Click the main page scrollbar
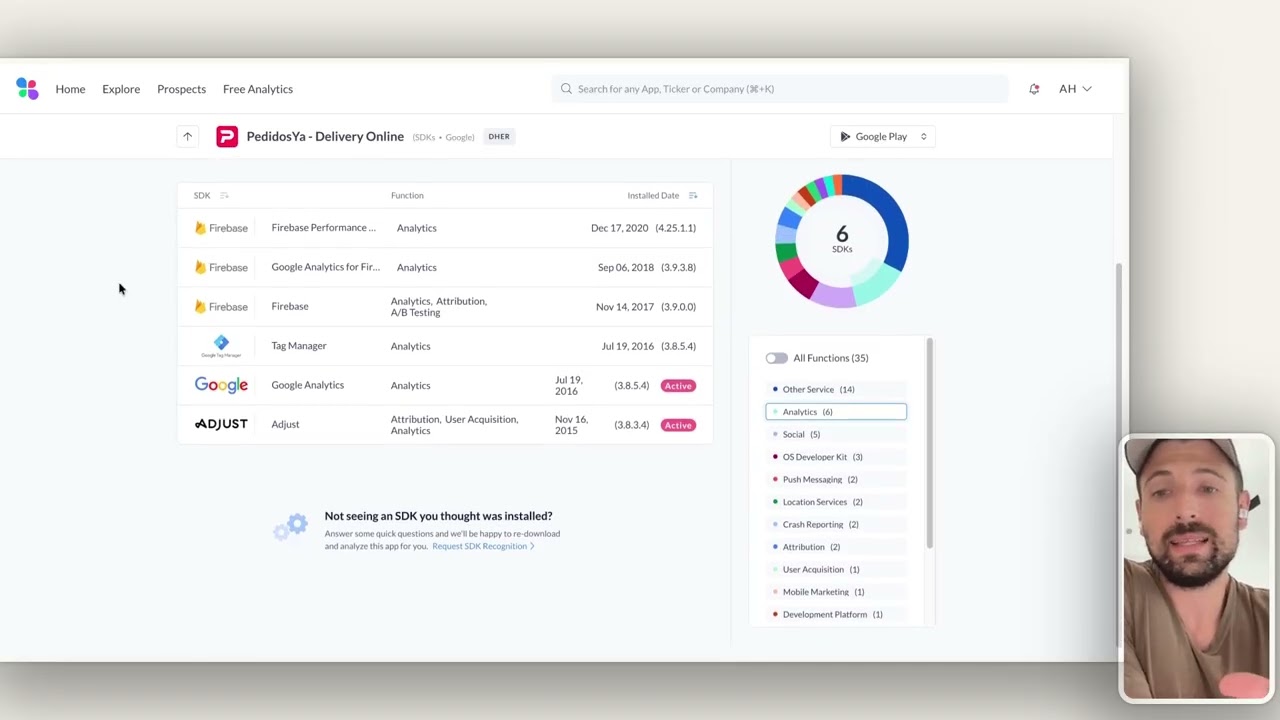1280x720 pixels. tap(1119, 453)
